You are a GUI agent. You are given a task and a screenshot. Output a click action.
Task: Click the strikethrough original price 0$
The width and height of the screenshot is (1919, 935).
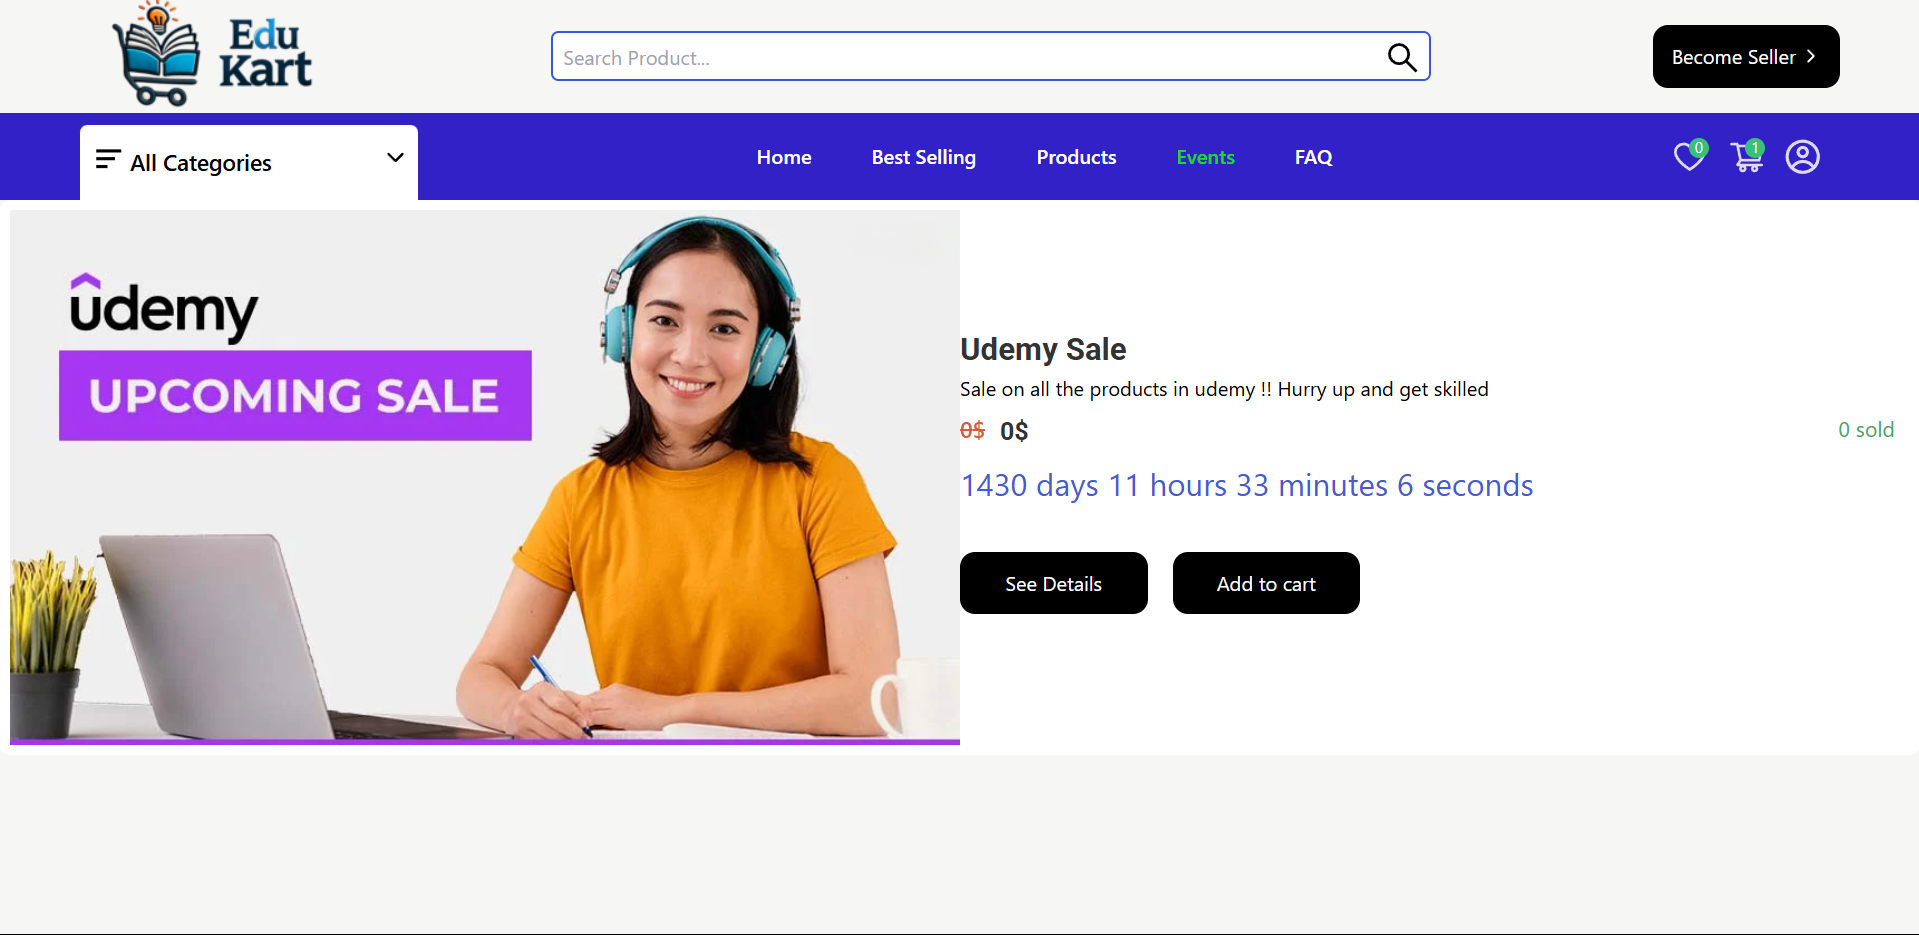pyautogui.click(x=972, y=430)
